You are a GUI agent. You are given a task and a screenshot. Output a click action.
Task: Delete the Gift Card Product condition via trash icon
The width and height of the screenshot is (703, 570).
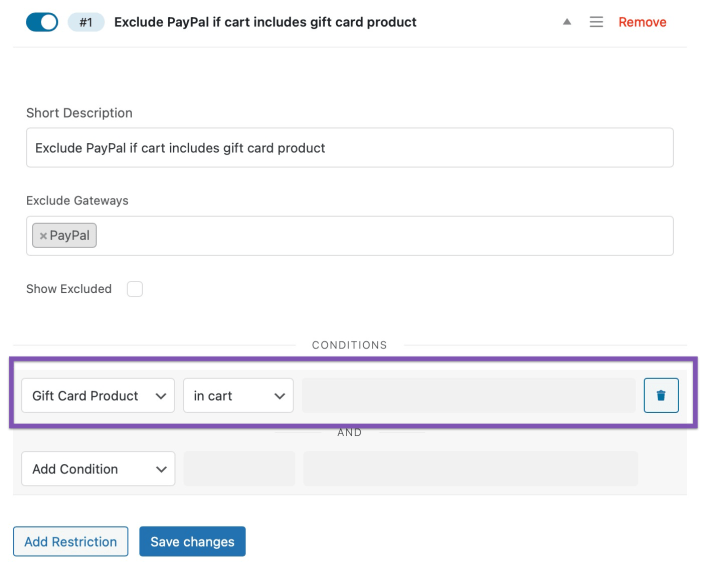[x=661, y=395]
